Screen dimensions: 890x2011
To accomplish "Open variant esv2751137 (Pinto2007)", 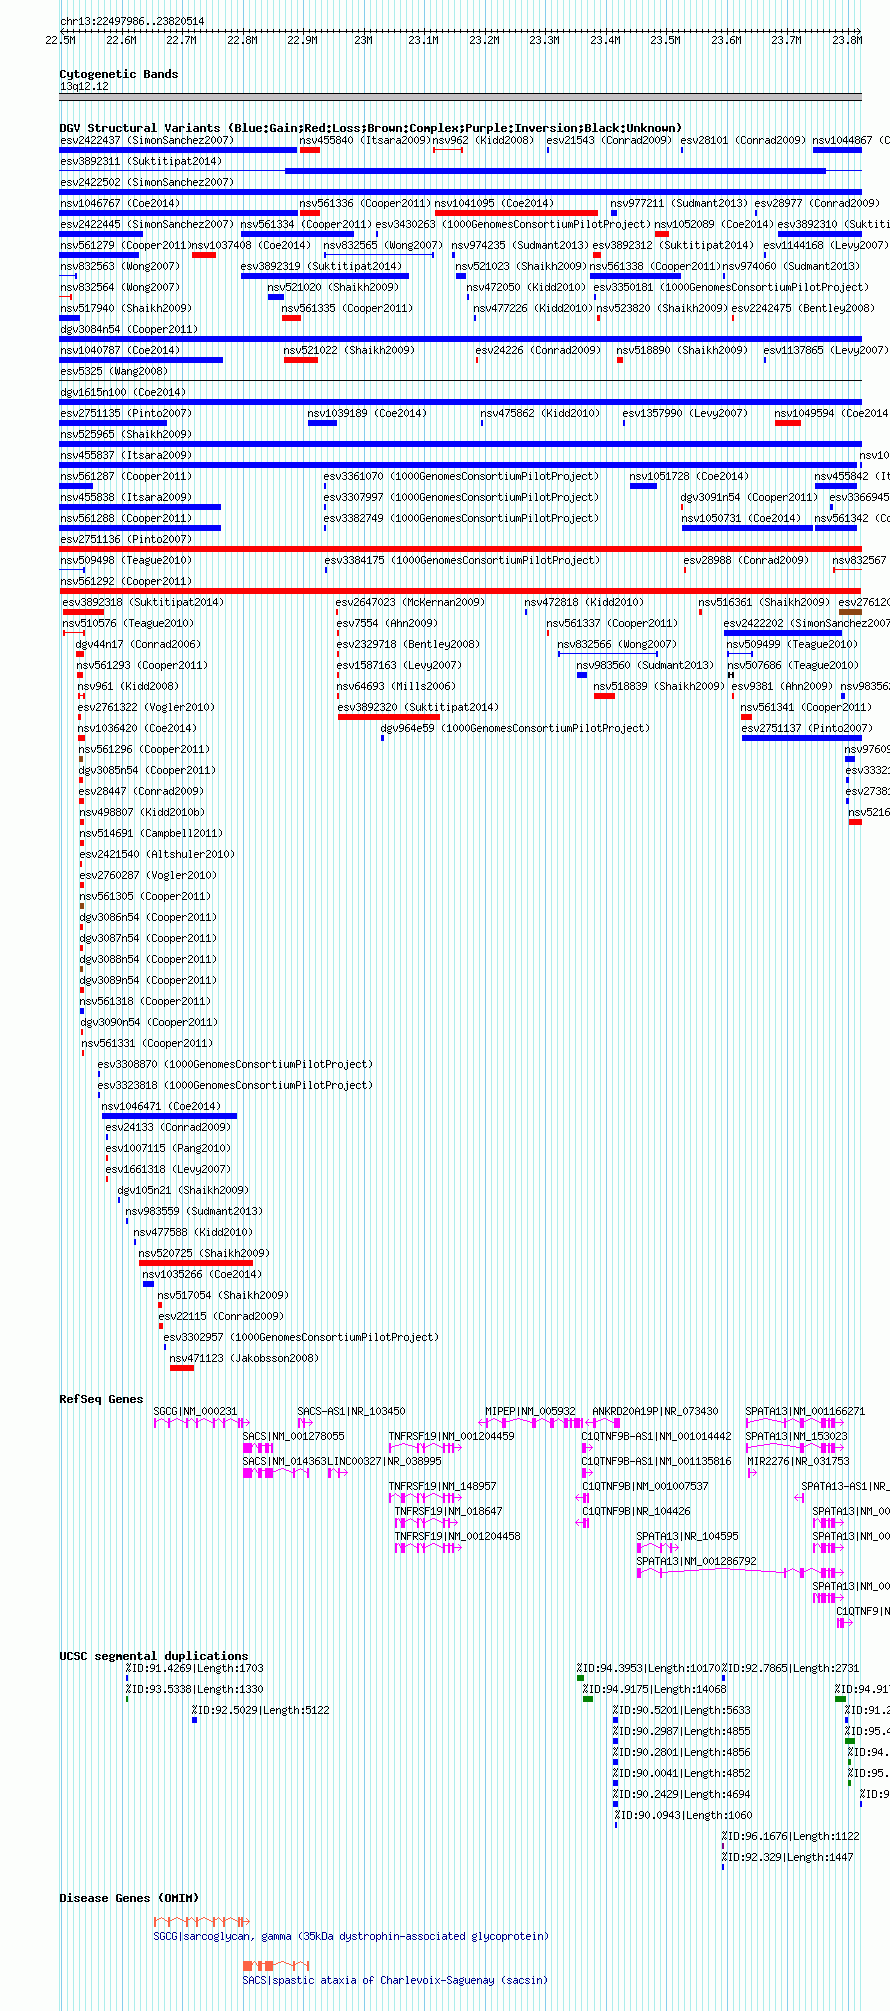I will [807, 728].
